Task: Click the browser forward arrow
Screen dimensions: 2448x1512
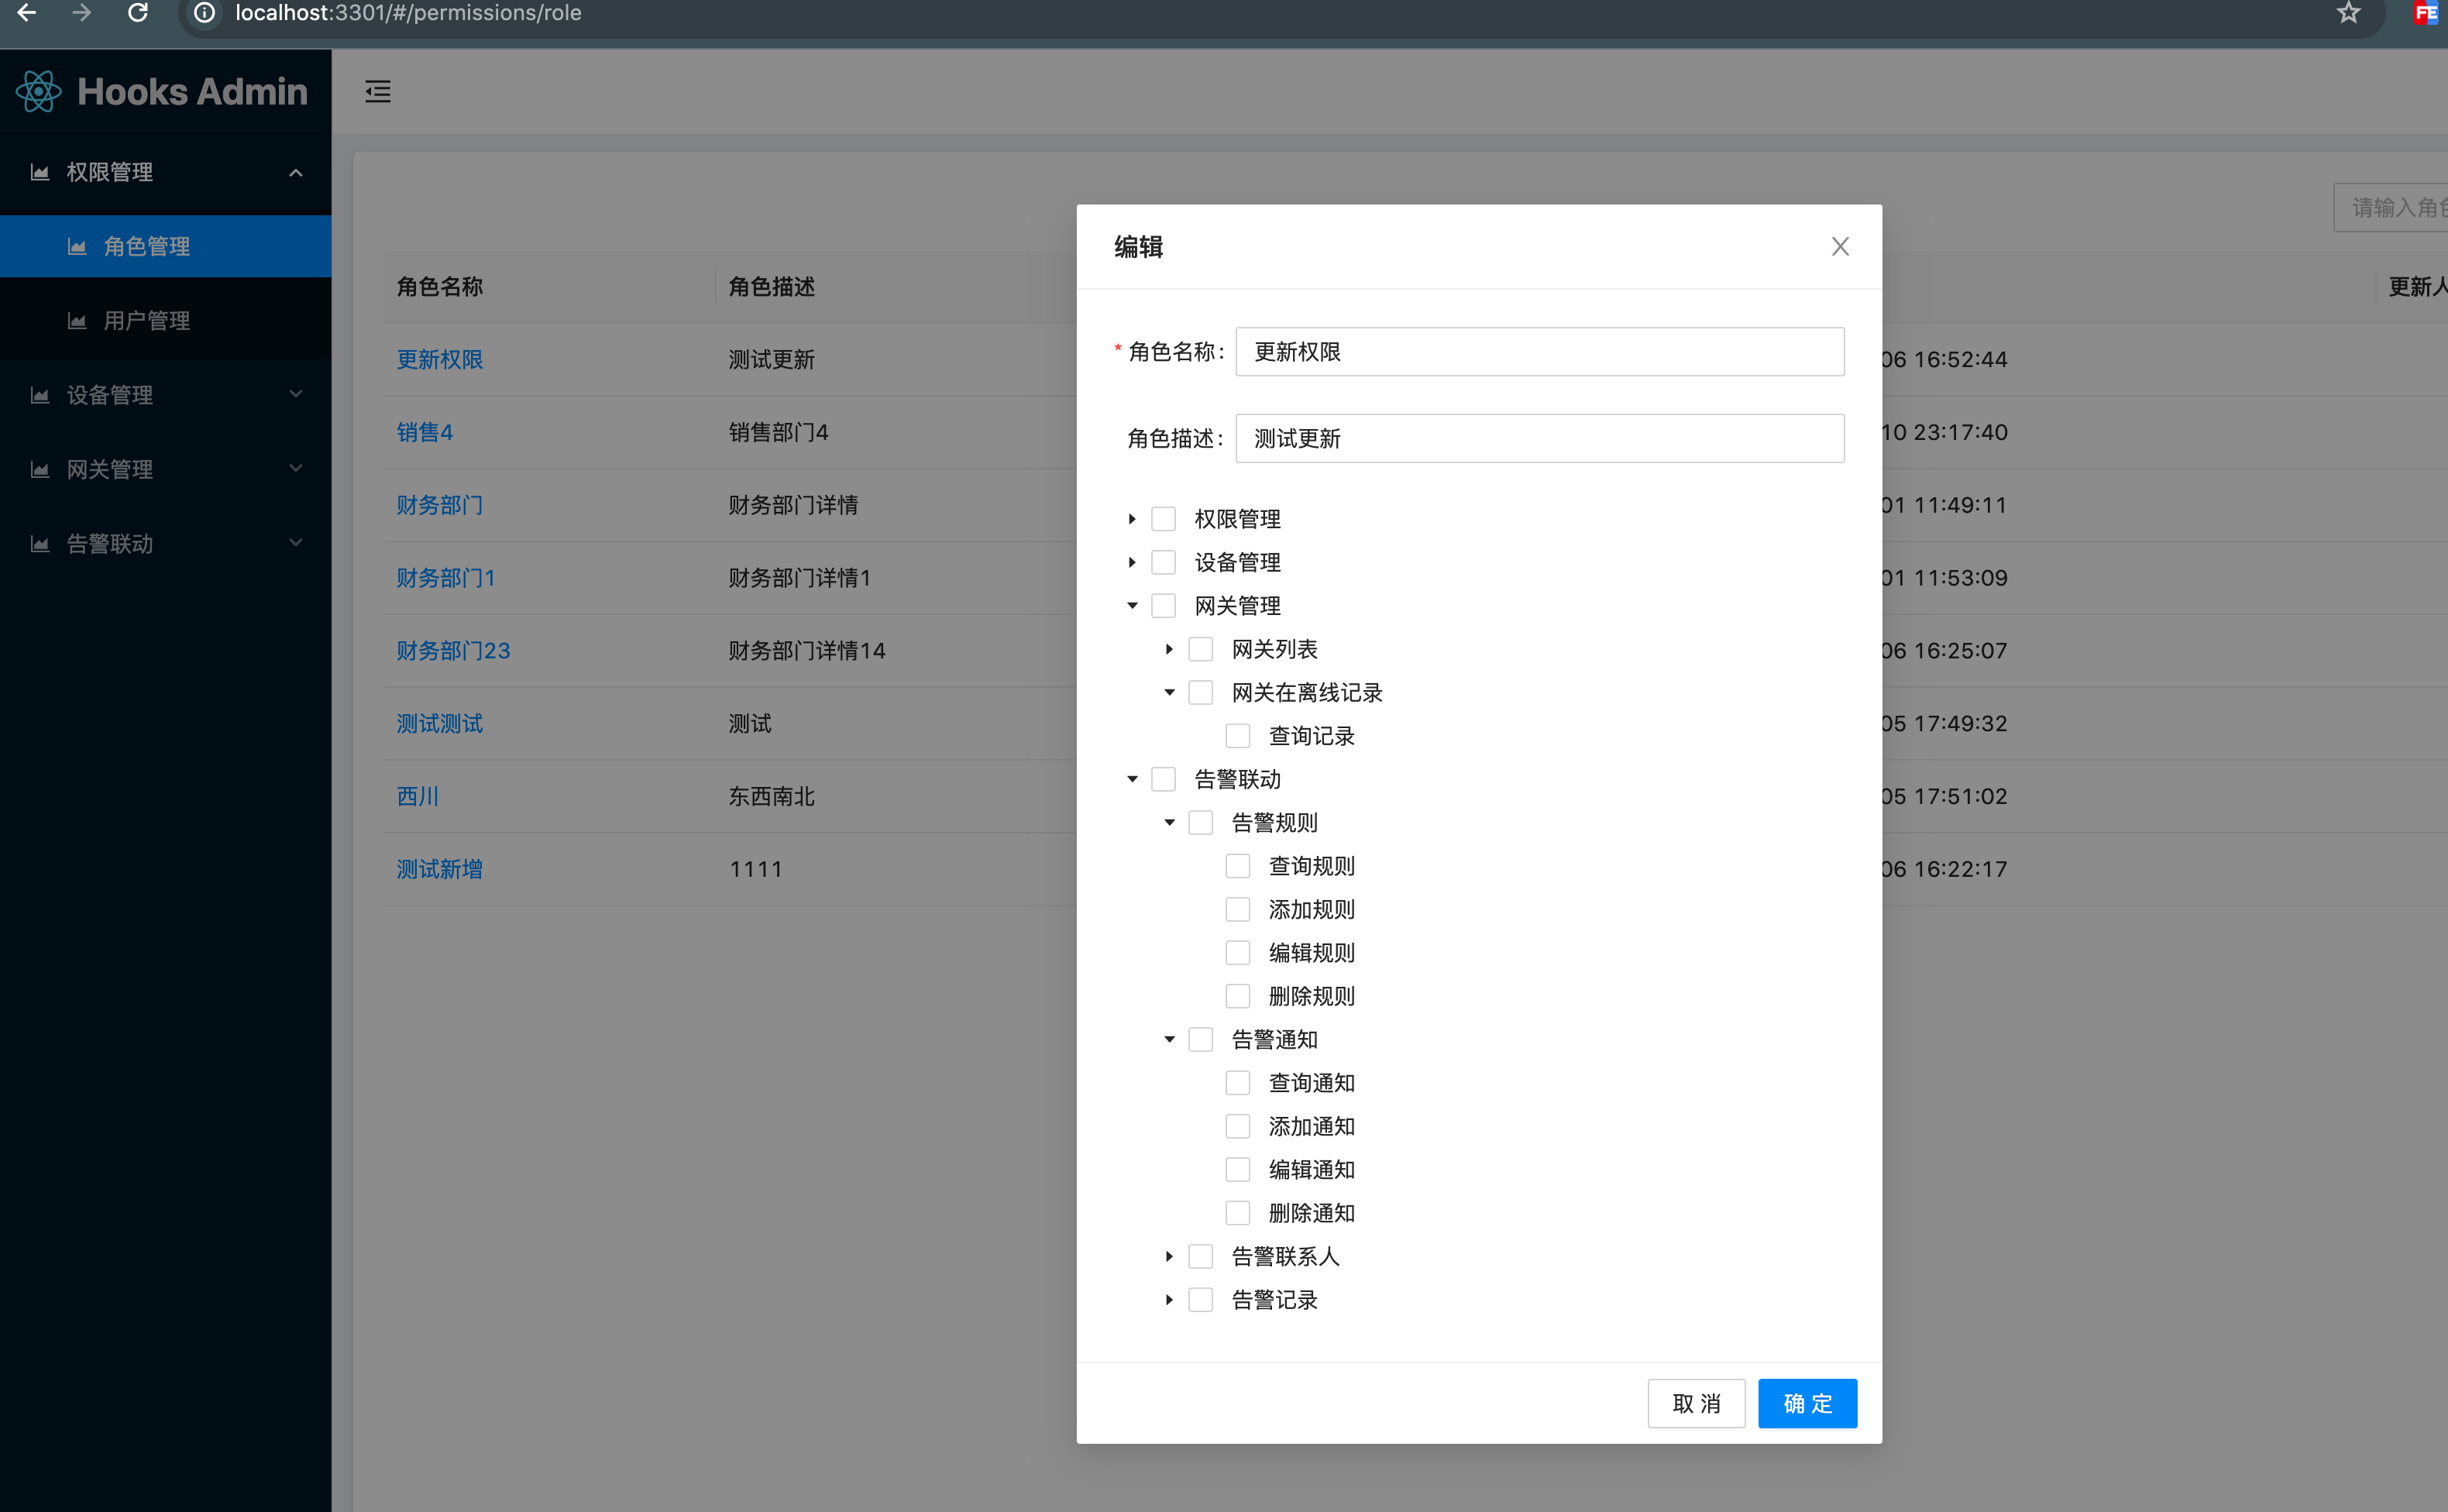Action: coord(82,13)
